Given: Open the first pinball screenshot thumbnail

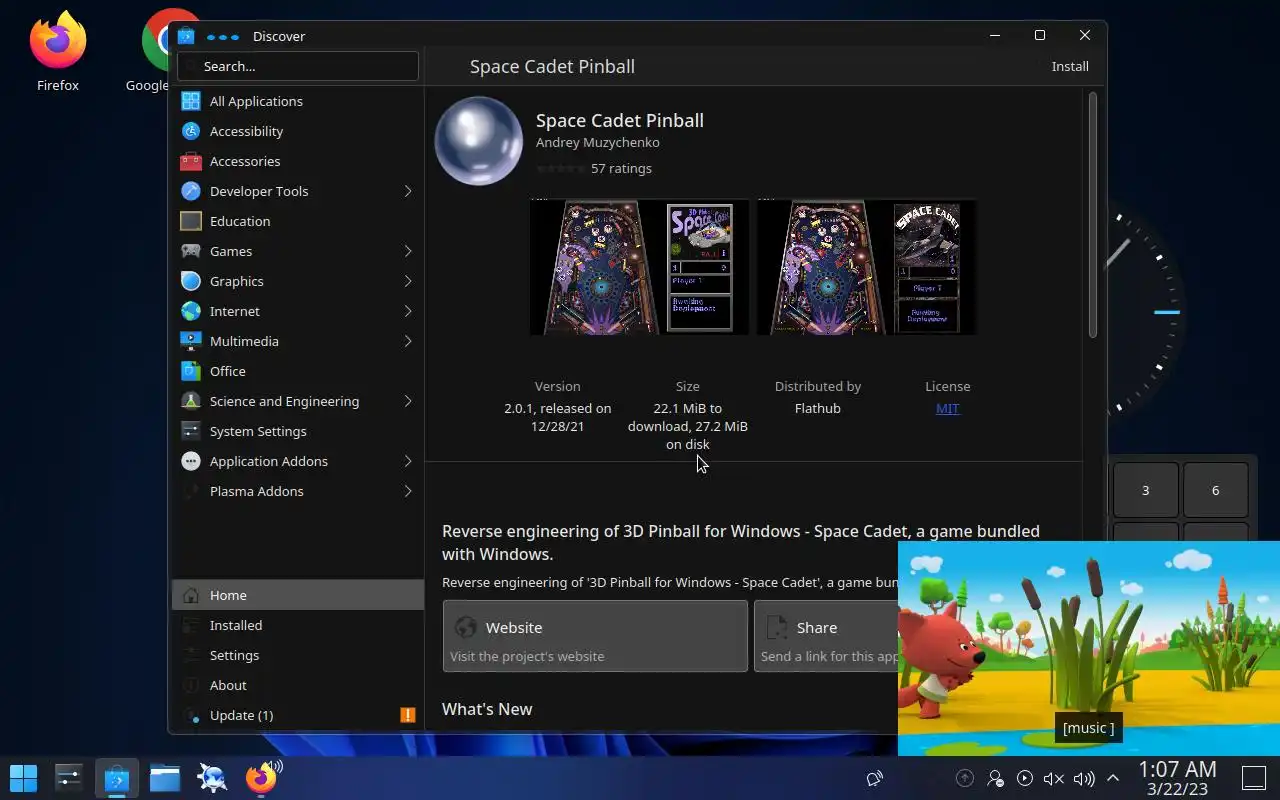Looking at the screenshot, I should (639, 267).
